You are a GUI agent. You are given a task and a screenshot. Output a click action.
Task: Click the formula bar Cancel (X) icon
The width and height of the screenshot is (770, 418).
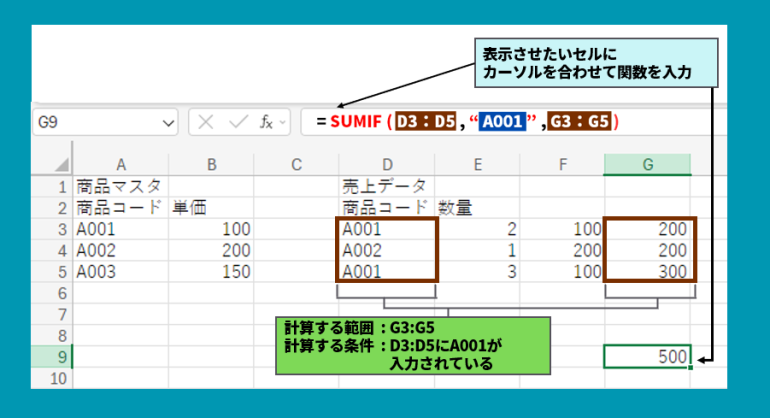207,122
